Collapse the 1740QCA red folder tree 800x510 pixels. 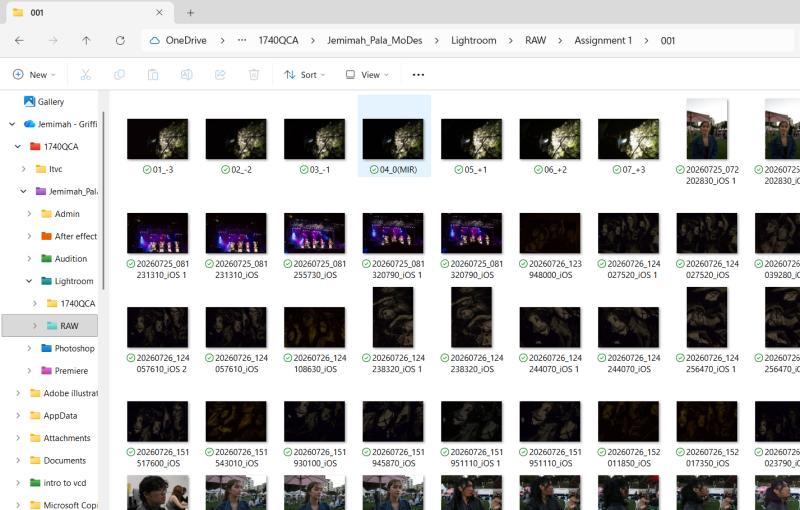click(18, 146)
